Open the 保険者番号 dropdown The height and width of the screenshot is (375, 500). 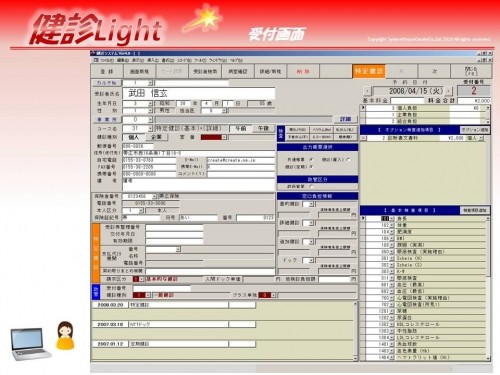click(154, 196)
